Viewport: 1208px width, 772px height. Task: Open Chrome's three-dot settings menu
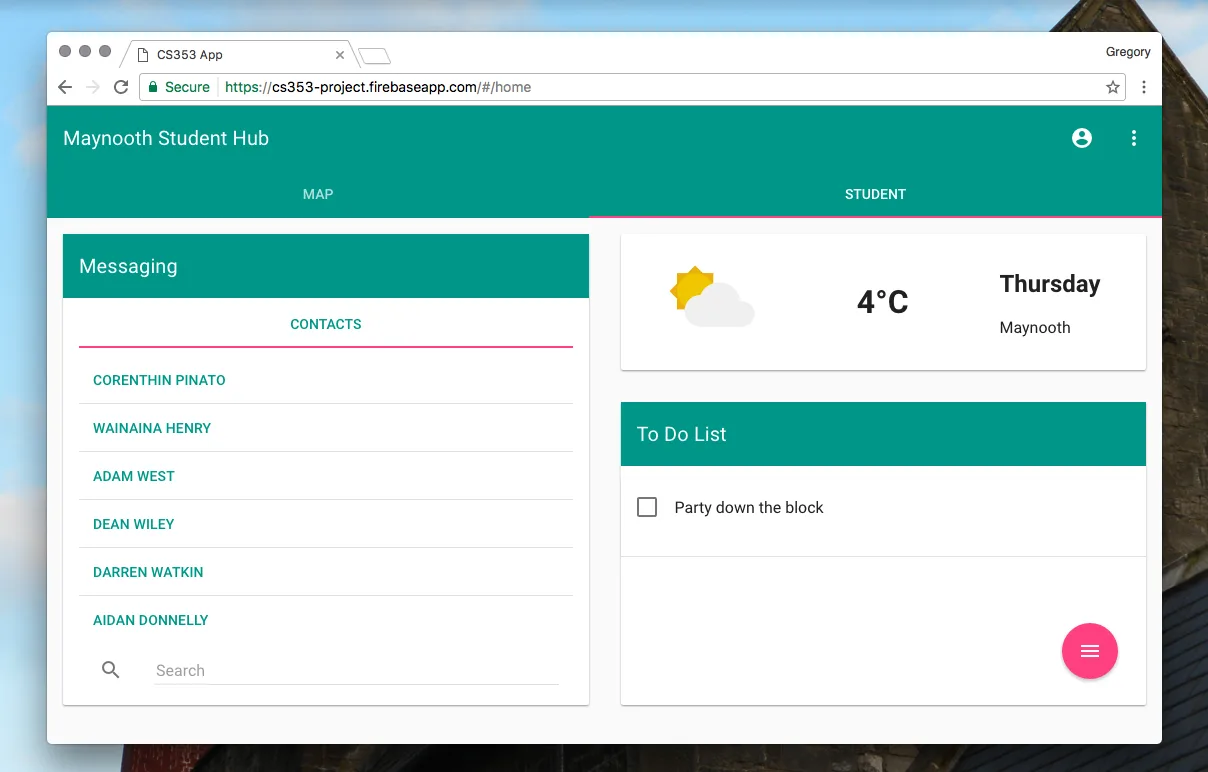pyautogui.click(x=1144, y=87)
